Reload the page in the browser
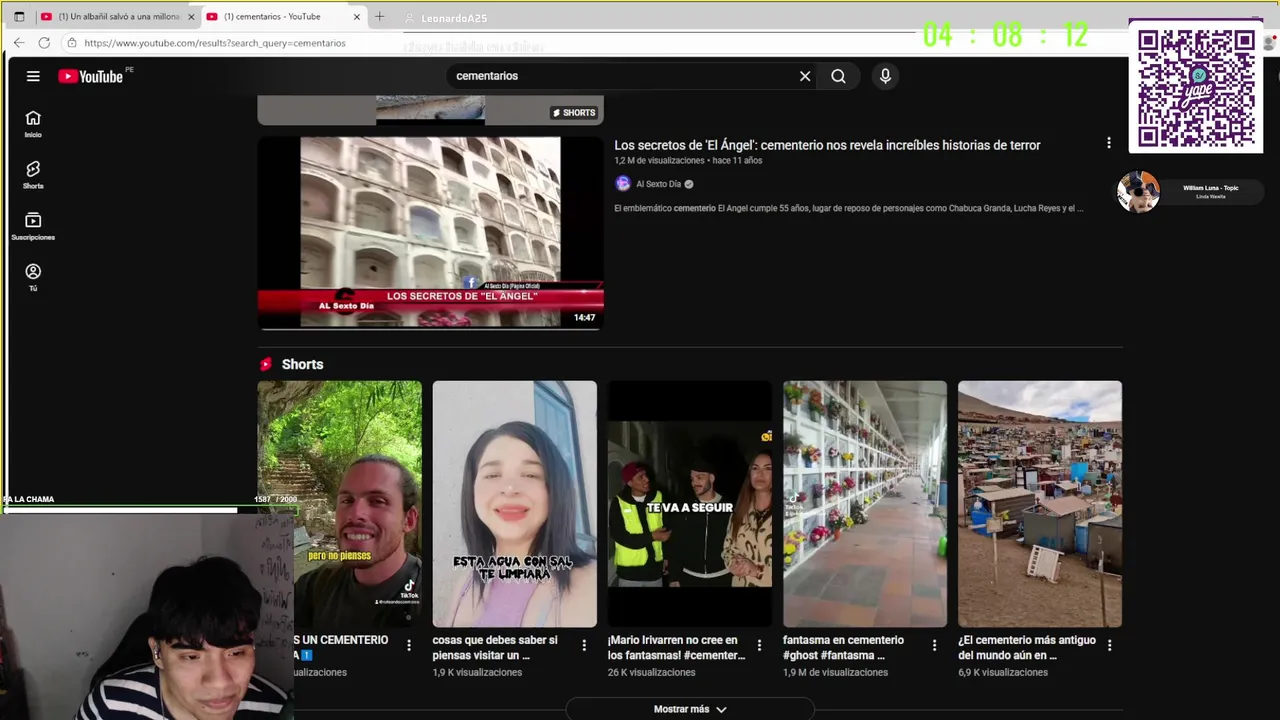This screenshot has height=720, width=1280. point(44,43)
